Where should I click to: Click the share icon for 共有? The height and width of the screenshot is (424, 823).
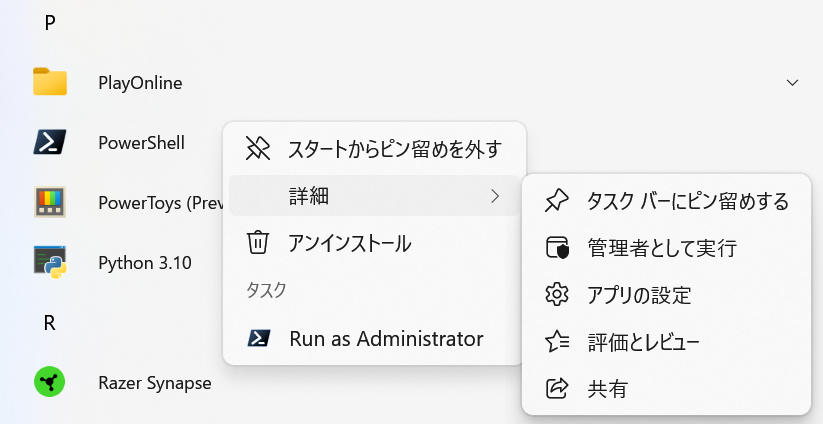(557, 389)
